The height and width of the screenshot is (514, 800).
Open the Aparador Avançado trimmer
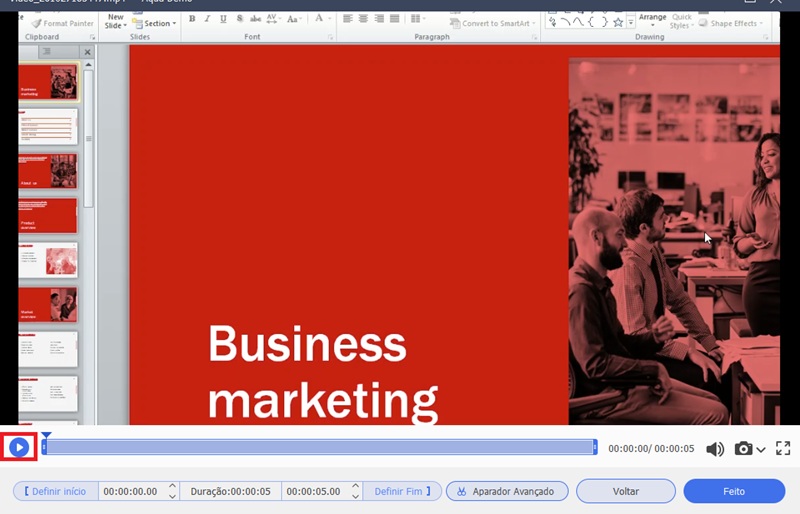(x=507, y=491)
